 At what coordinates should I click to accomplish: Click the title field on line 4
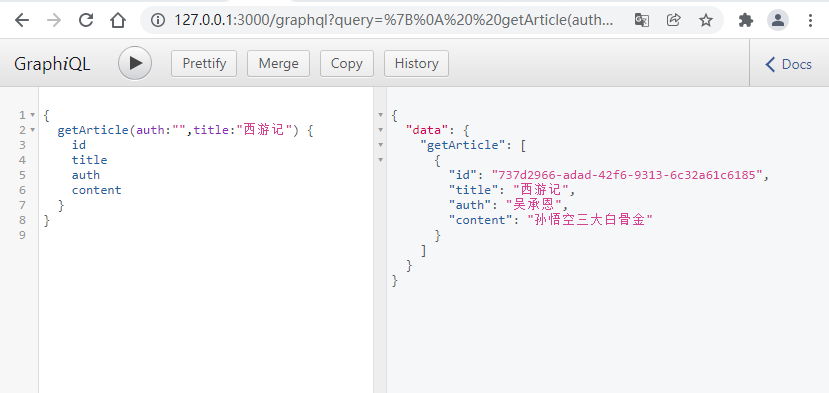click(89, 160)
